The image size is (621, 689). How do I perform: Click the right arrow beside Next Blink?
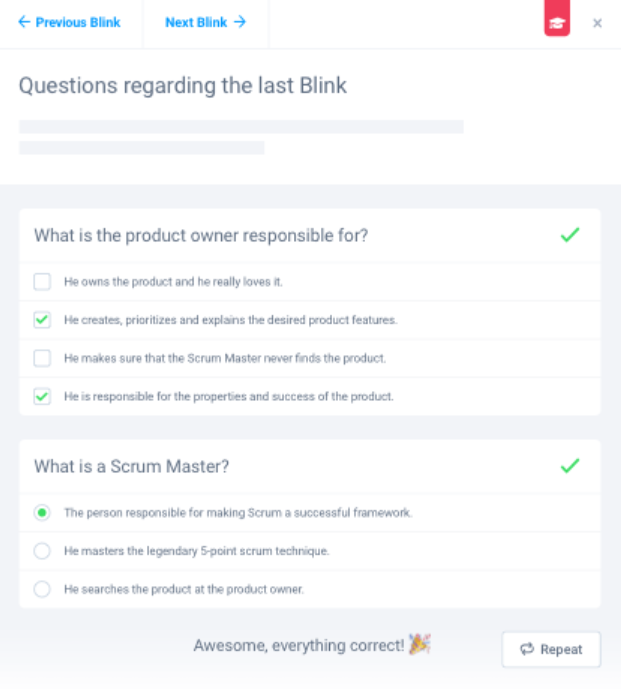[240, 22]
